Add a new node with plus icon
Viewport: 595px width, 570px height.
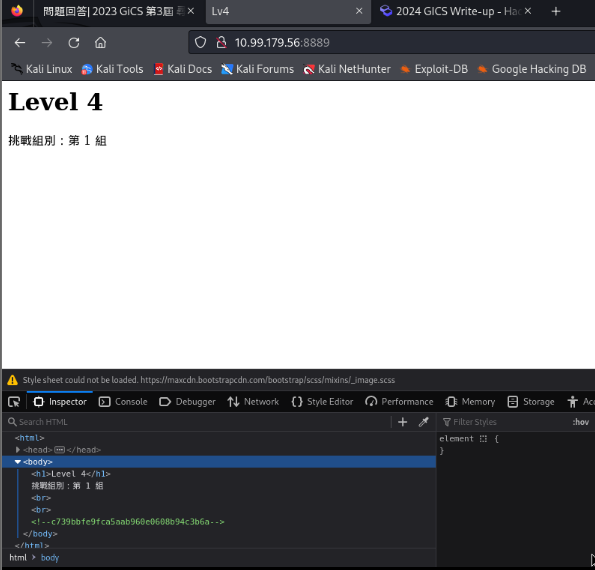[x=403, y=422]
